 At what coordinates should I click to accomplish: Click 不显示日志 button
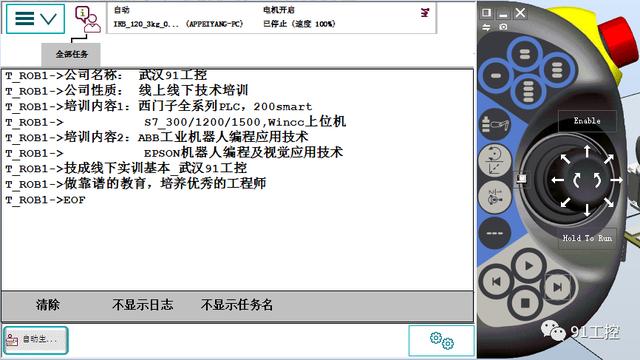142,304
